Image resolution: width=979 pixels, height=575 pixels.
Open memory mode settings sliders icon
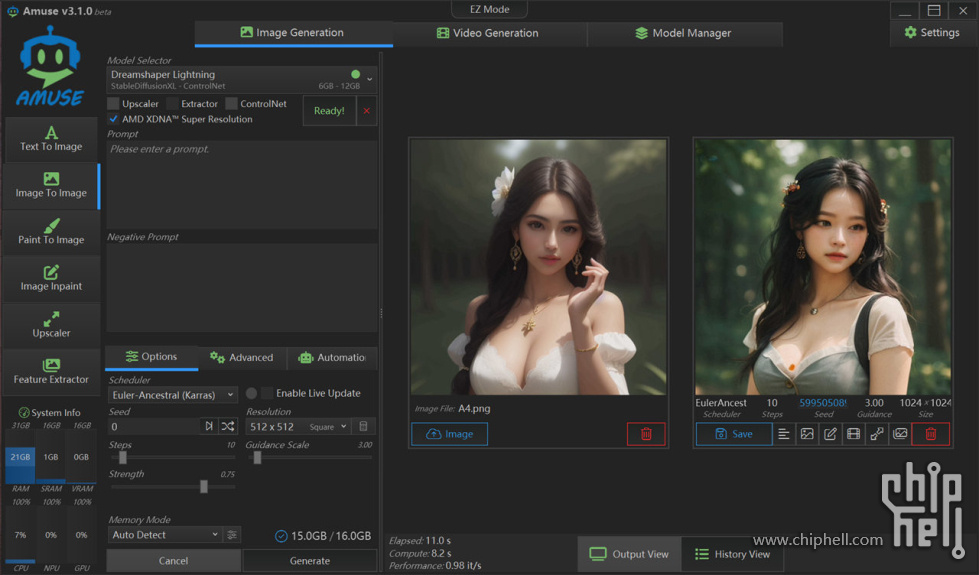click(x=232, y=535)
